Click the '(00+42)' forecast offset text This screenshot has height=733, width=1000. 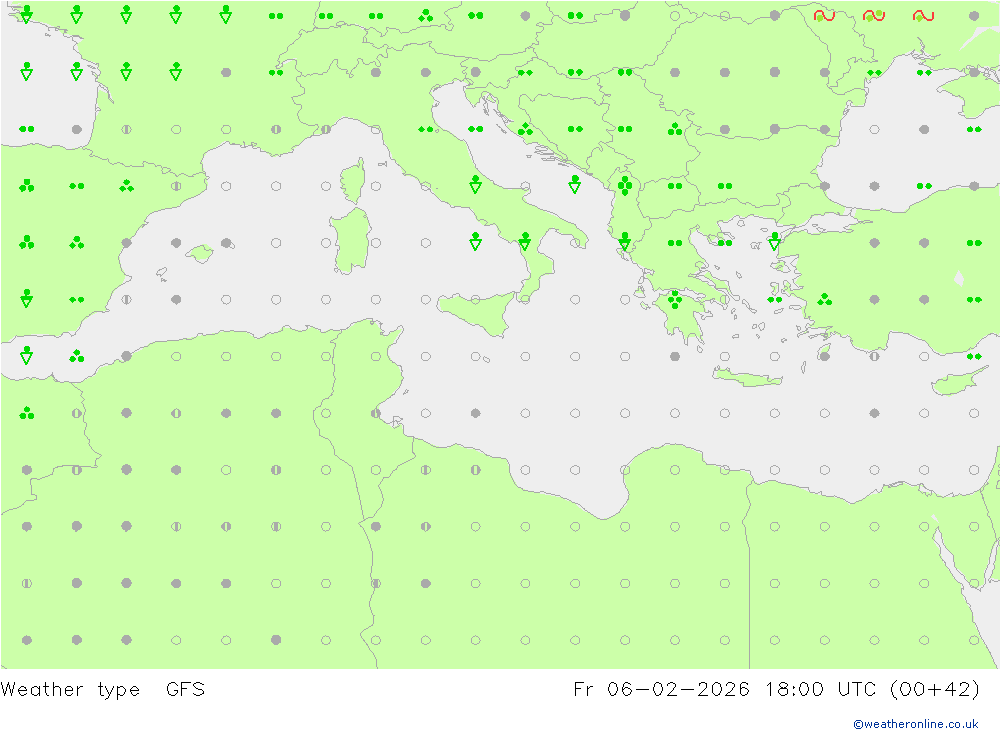coord(934,689)
